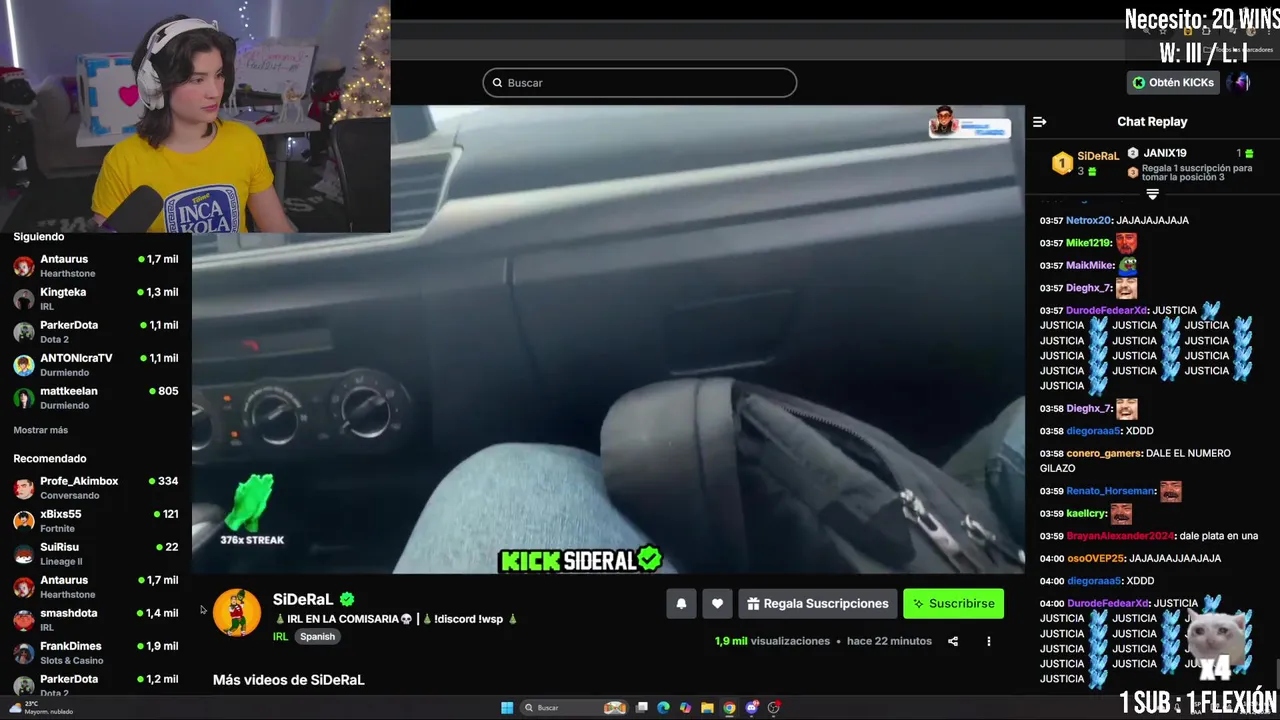Click the IRL category link below the stream title
This screenshot has height=720, width=1280.
[x=280, y=637]
